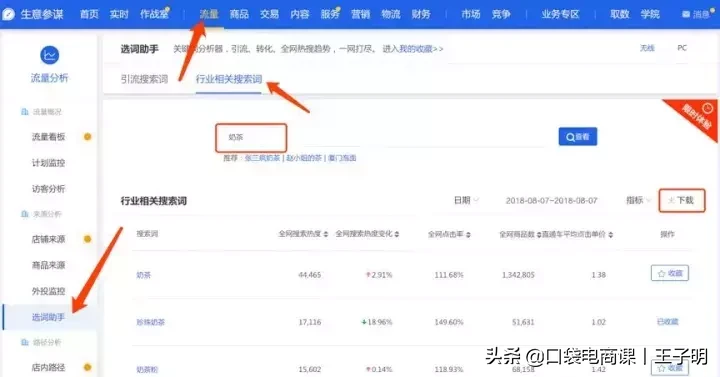Open 计划监控 in the sidebar
The height and width of the screenshot is (377, 720).
coord(49,163)
